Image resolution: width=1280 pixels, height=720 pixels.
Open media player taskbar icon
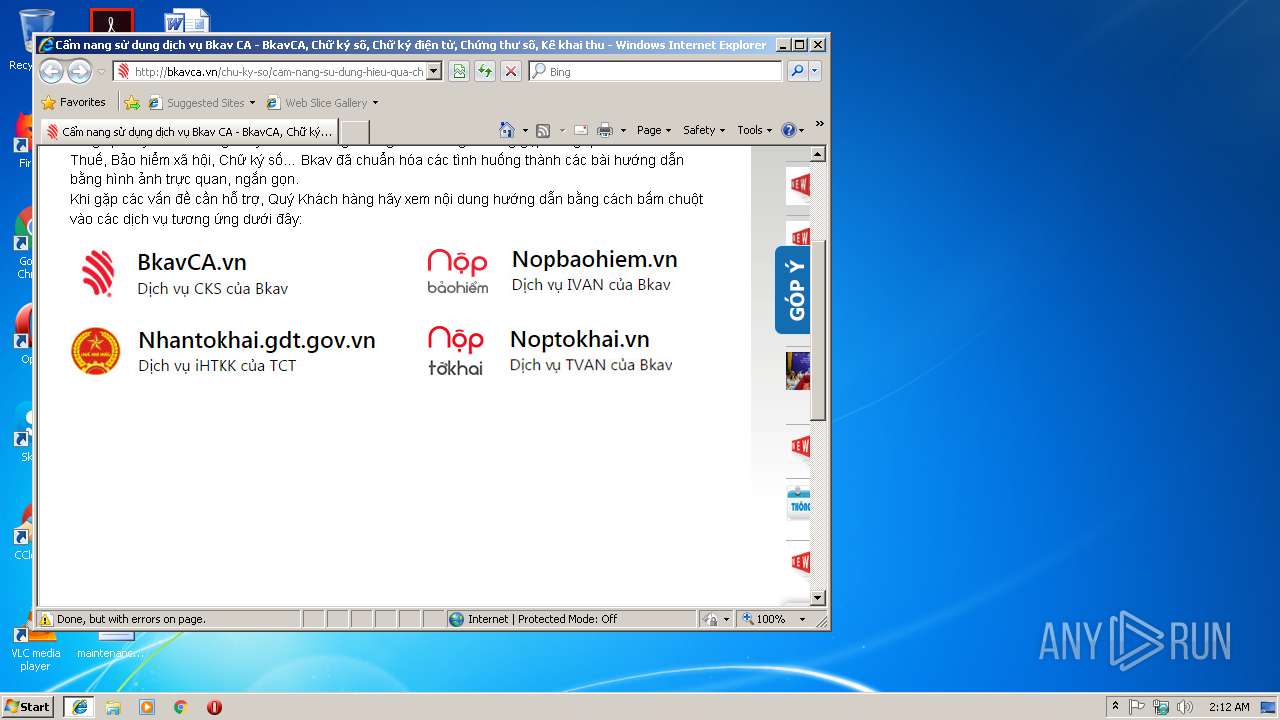pos(147,706)
